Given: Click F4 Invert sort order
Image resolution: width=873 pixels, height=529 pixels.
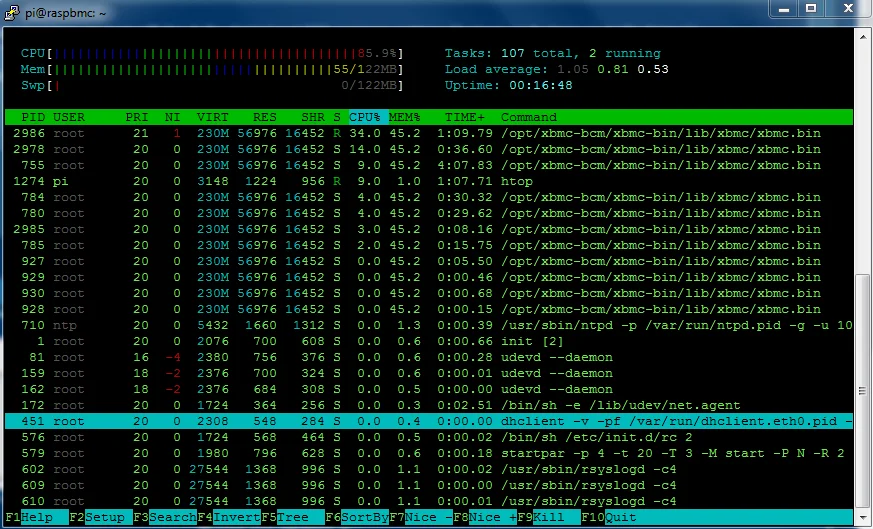Looking at the screenshot, I should click(x=229, y=517).
